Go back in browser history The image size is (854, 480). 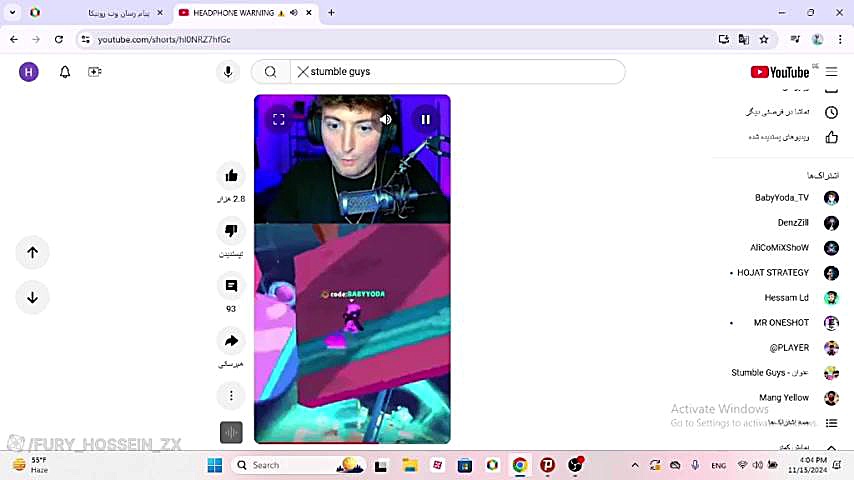point(14,39)
